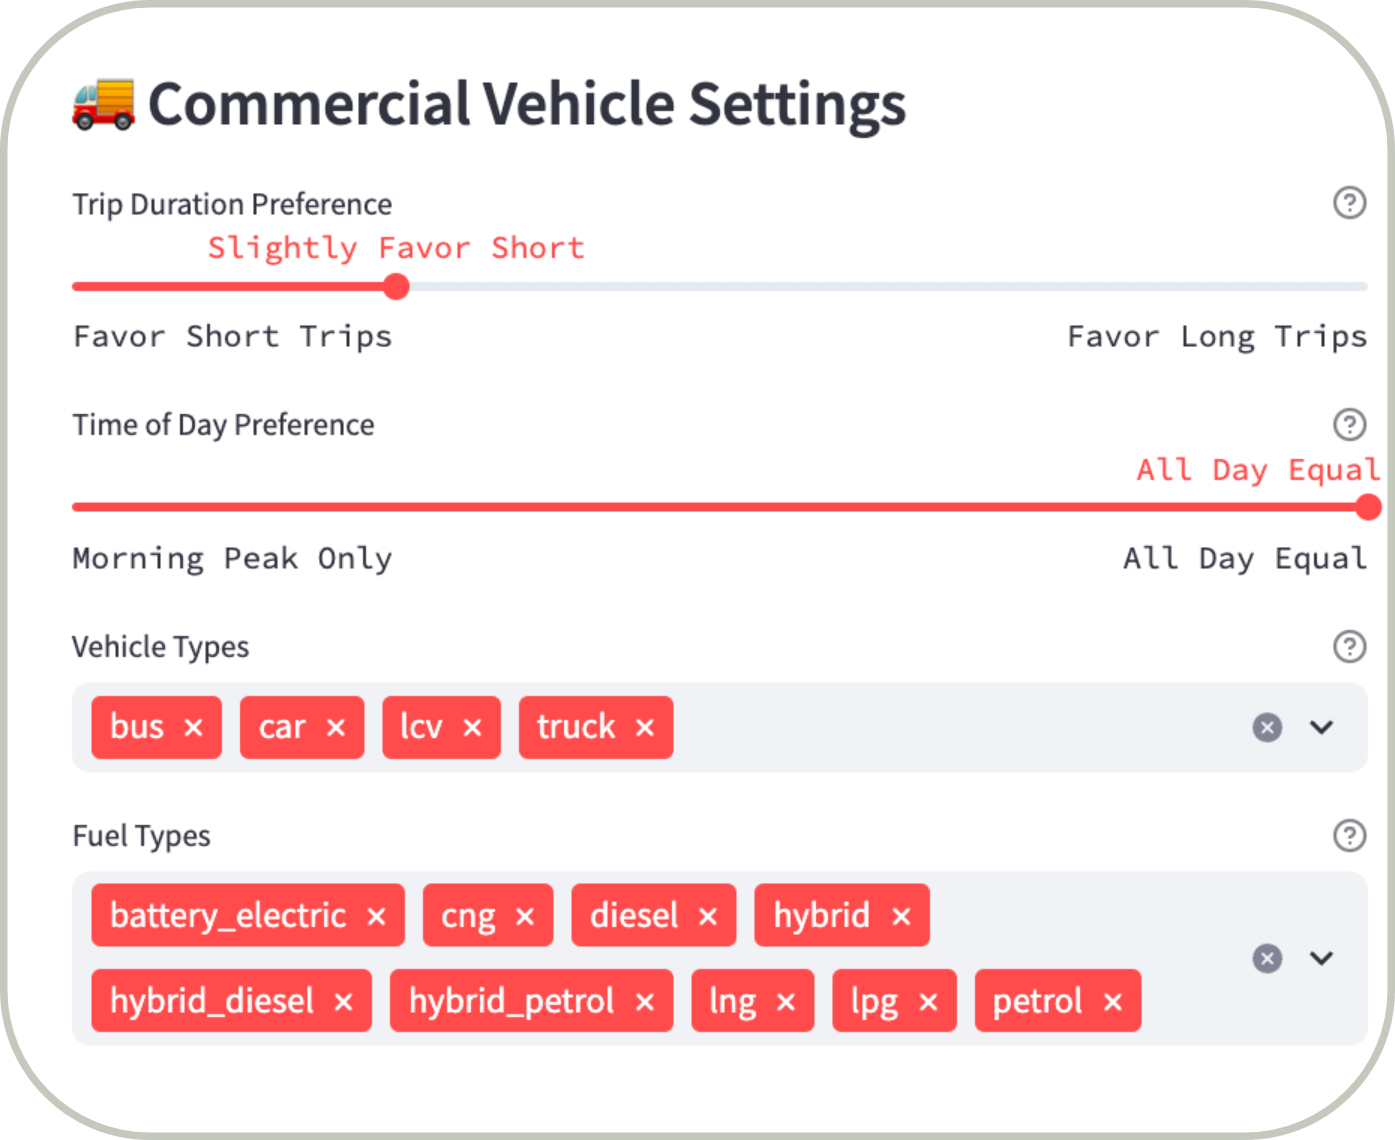Click help icon for Trip Duration Preference
The height and width of the screenshot is (1140, 1395).
1349,203
